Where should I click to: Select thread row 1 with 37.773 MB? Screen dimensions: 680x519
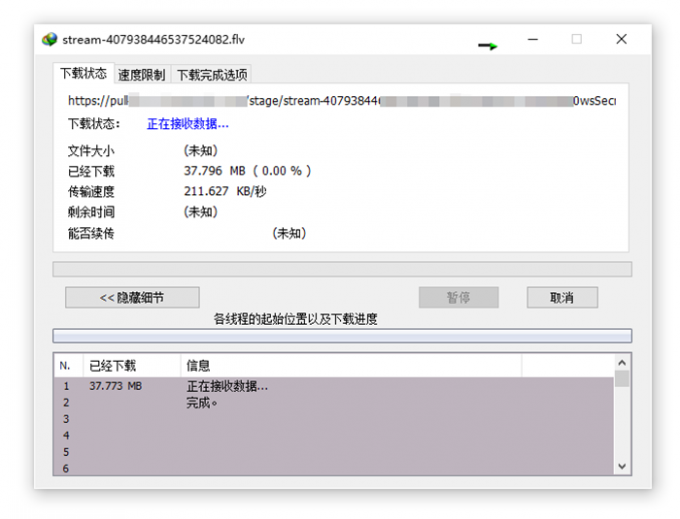[x=333, y=386]
